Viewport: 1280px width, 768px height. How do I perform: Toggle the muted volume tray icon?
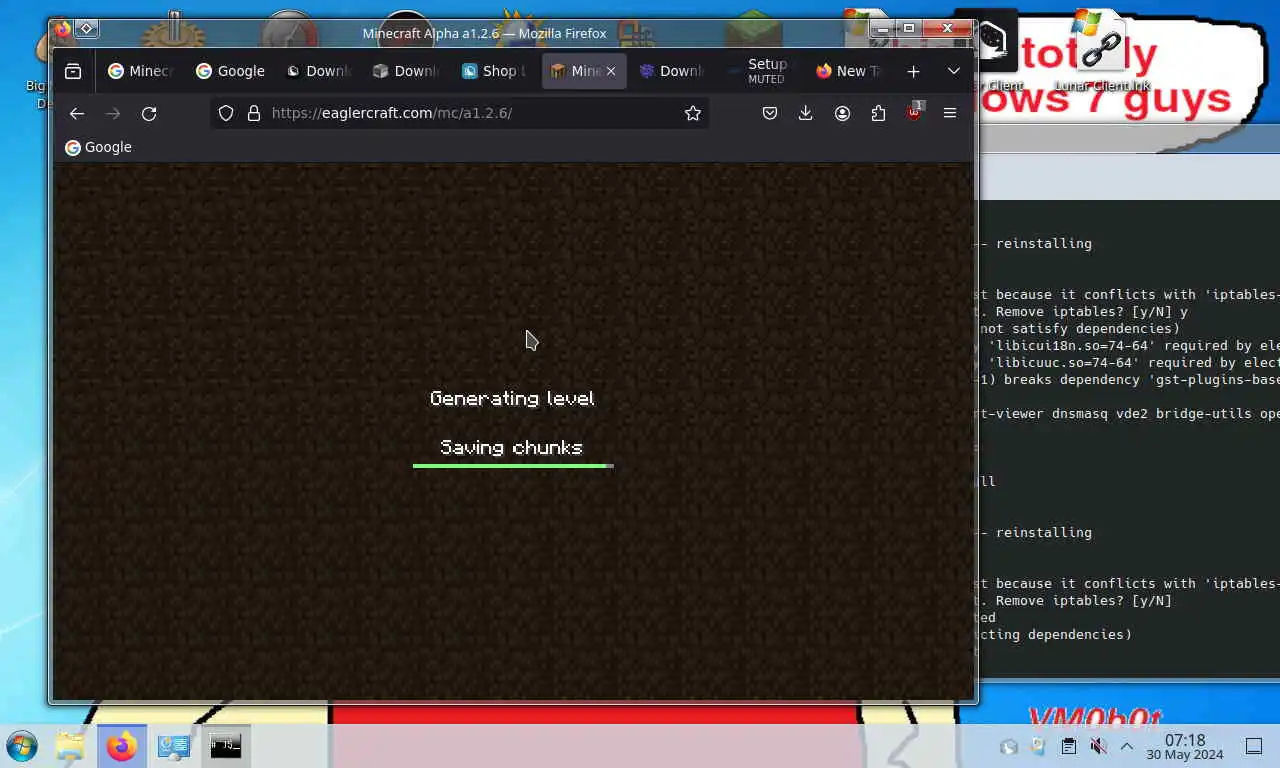(x=1098, y=746)
